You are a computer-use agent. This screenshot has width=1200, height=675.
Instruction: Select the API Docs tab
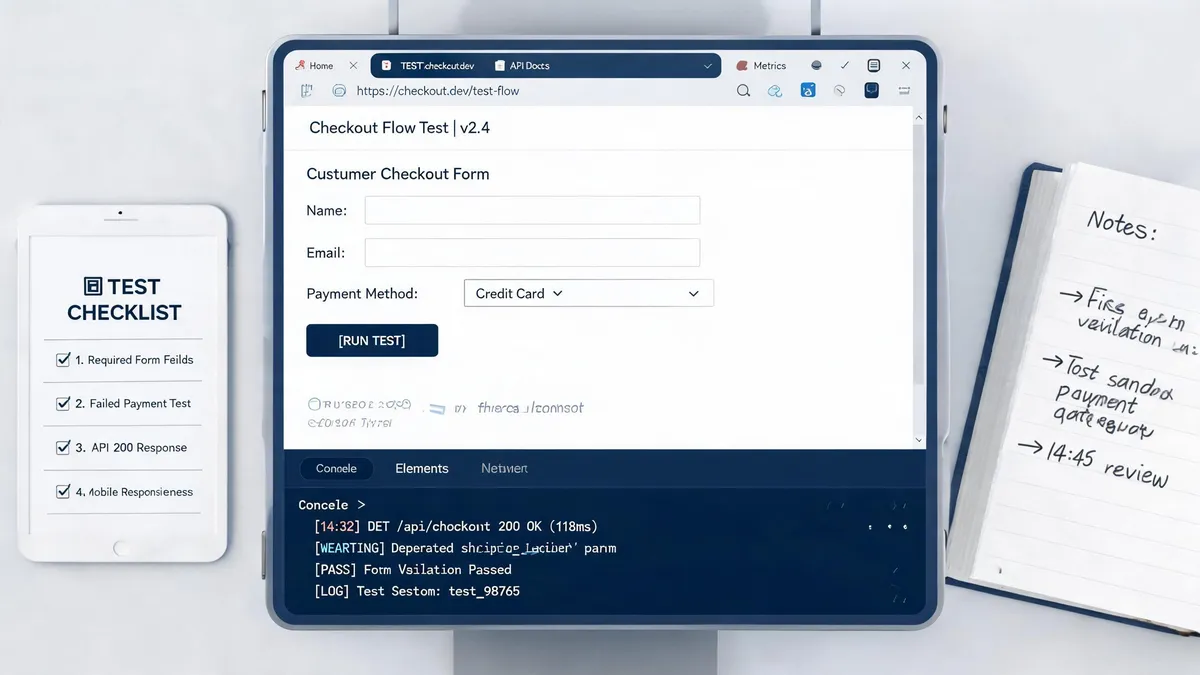(x=522, y=66)
